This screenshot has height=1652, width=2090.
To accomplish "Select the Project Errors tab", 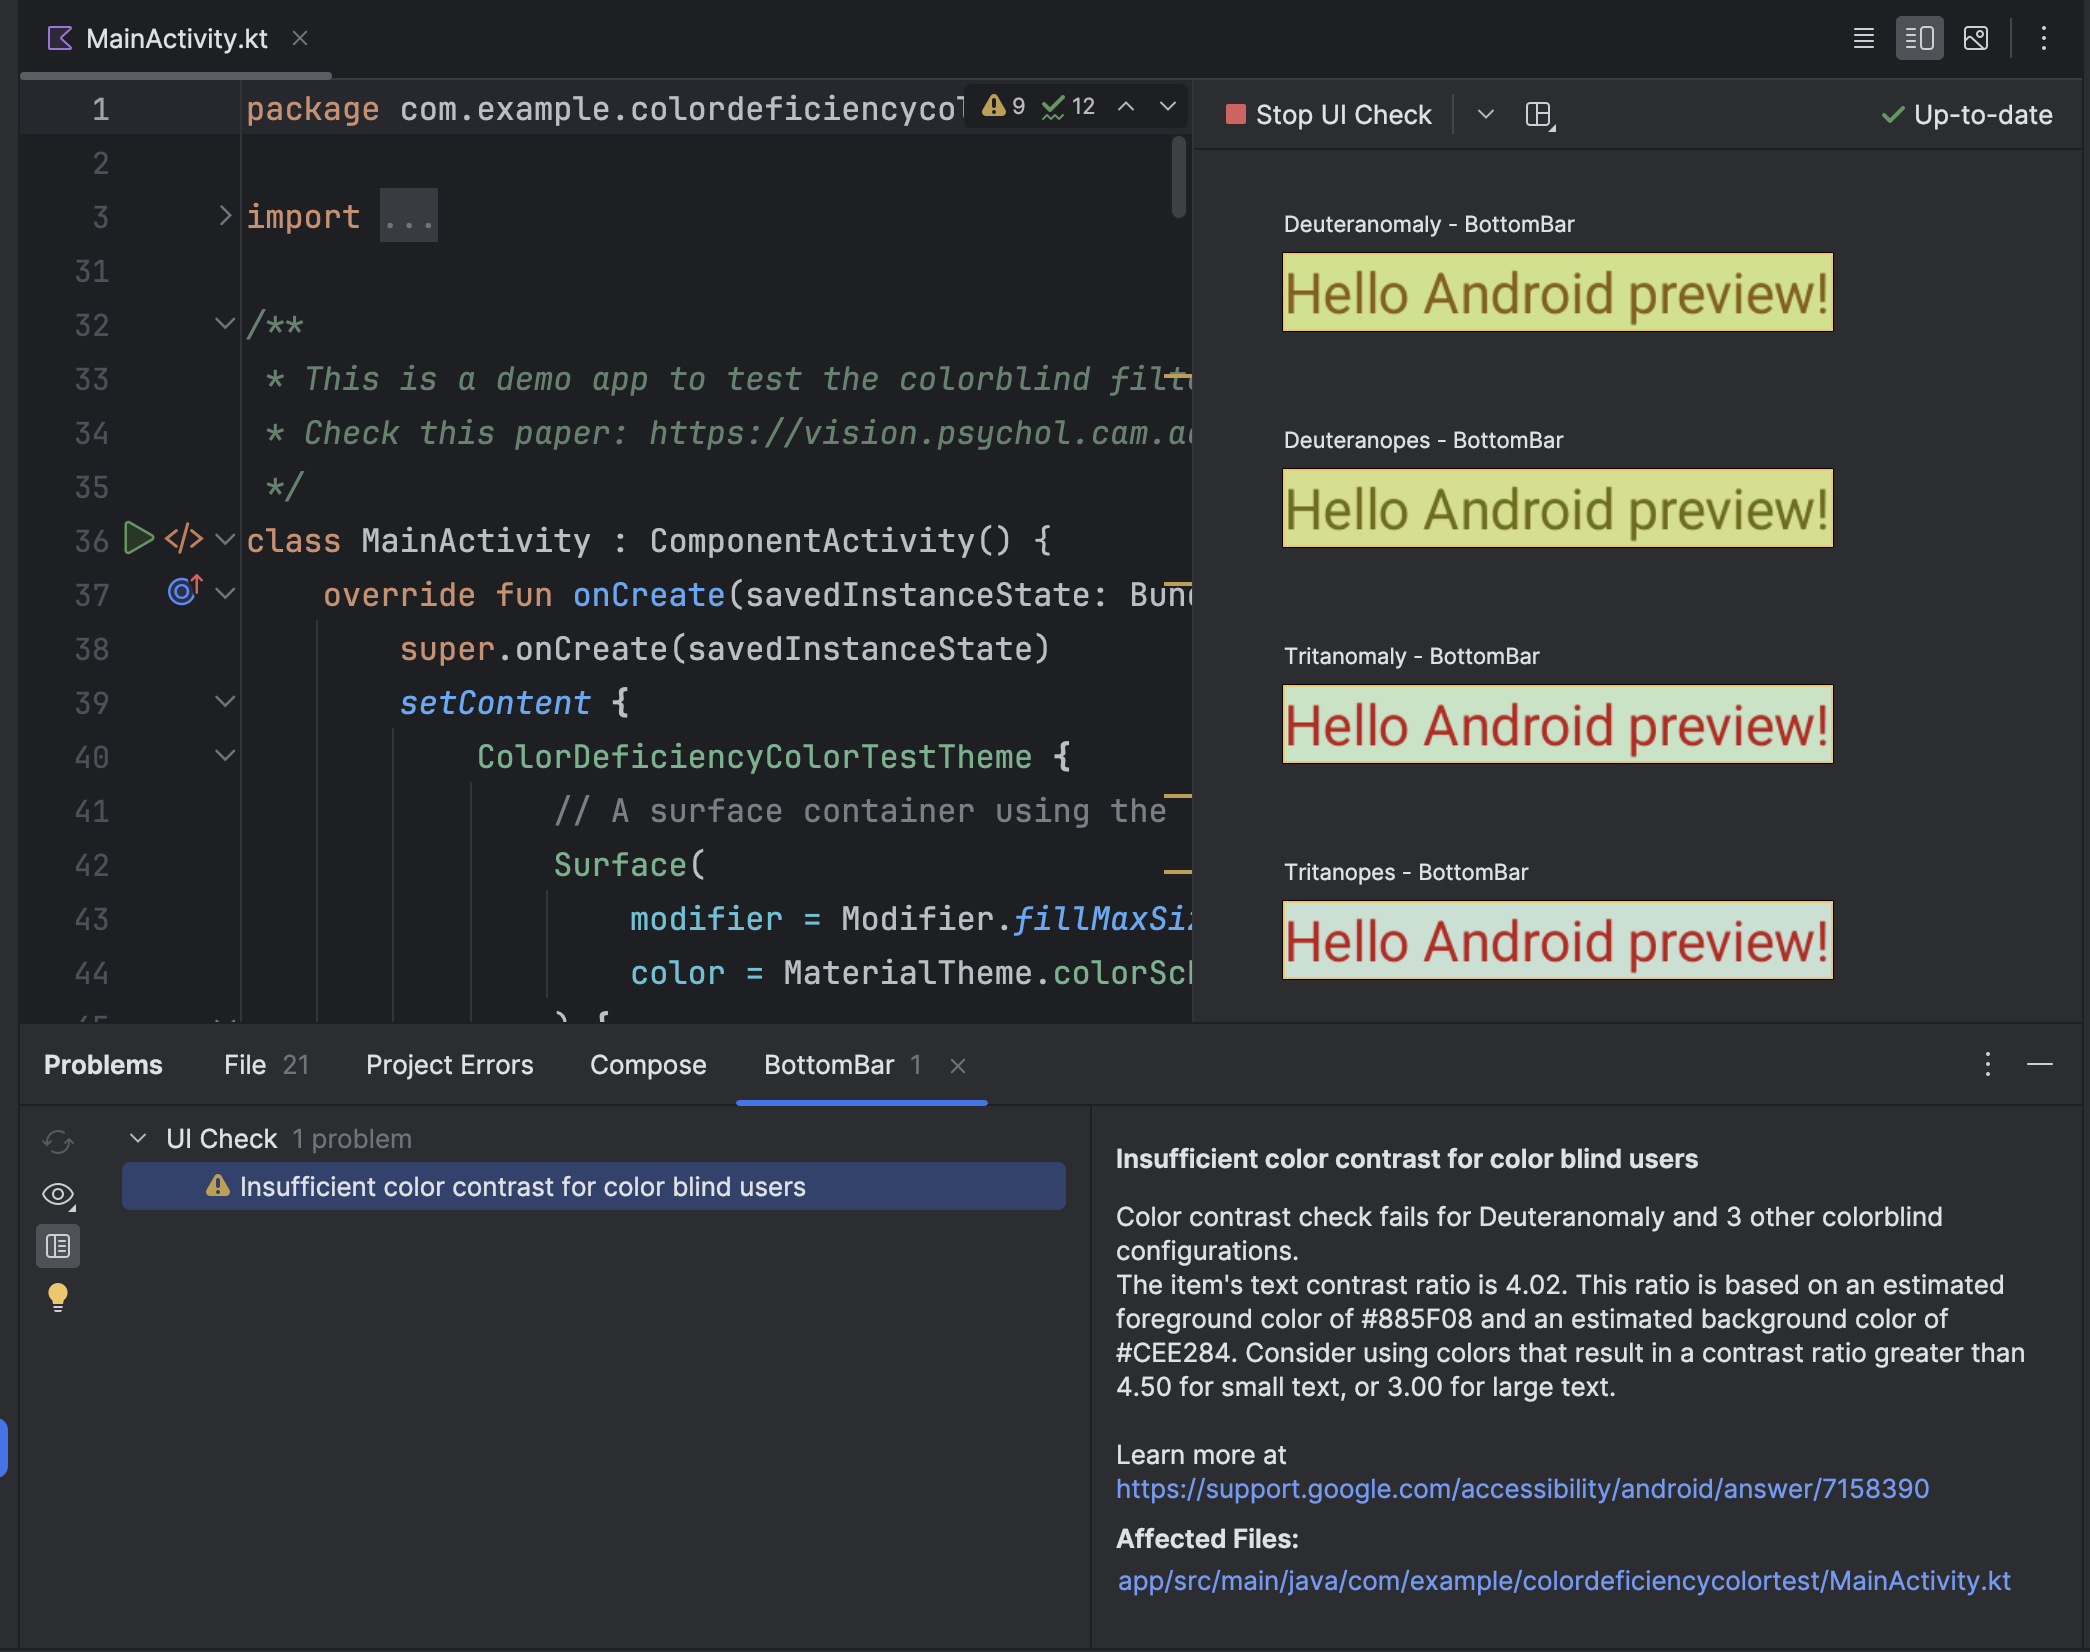I will (x=450, y=1063).
